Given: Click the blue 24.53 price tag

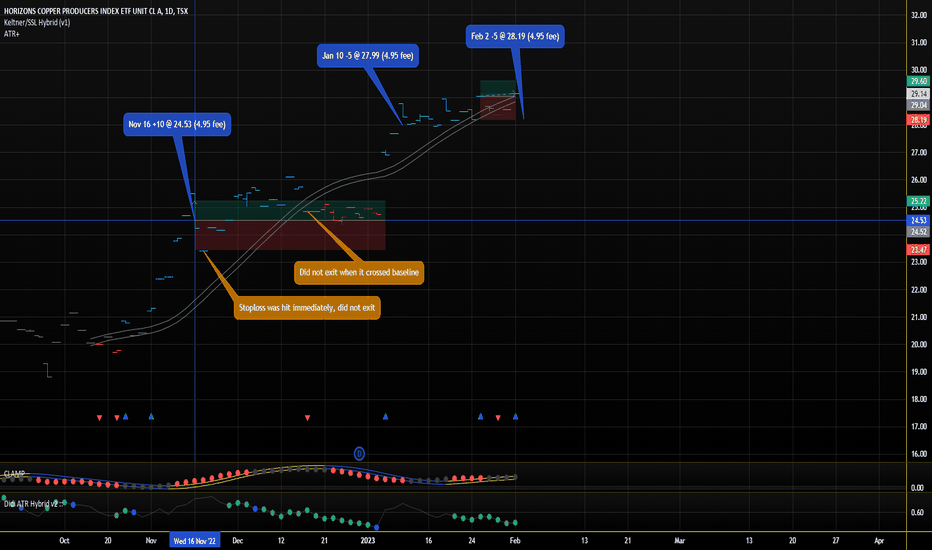Looking at the screenshot, I should point(918,221).
